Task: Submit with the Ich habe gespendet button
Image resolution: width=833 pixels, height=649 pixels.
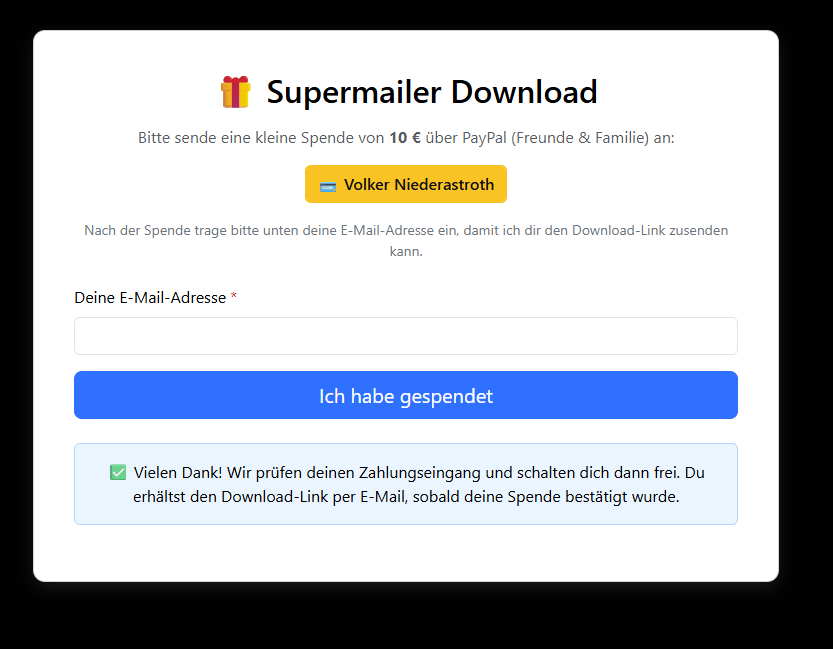Action: coord(406,395)
